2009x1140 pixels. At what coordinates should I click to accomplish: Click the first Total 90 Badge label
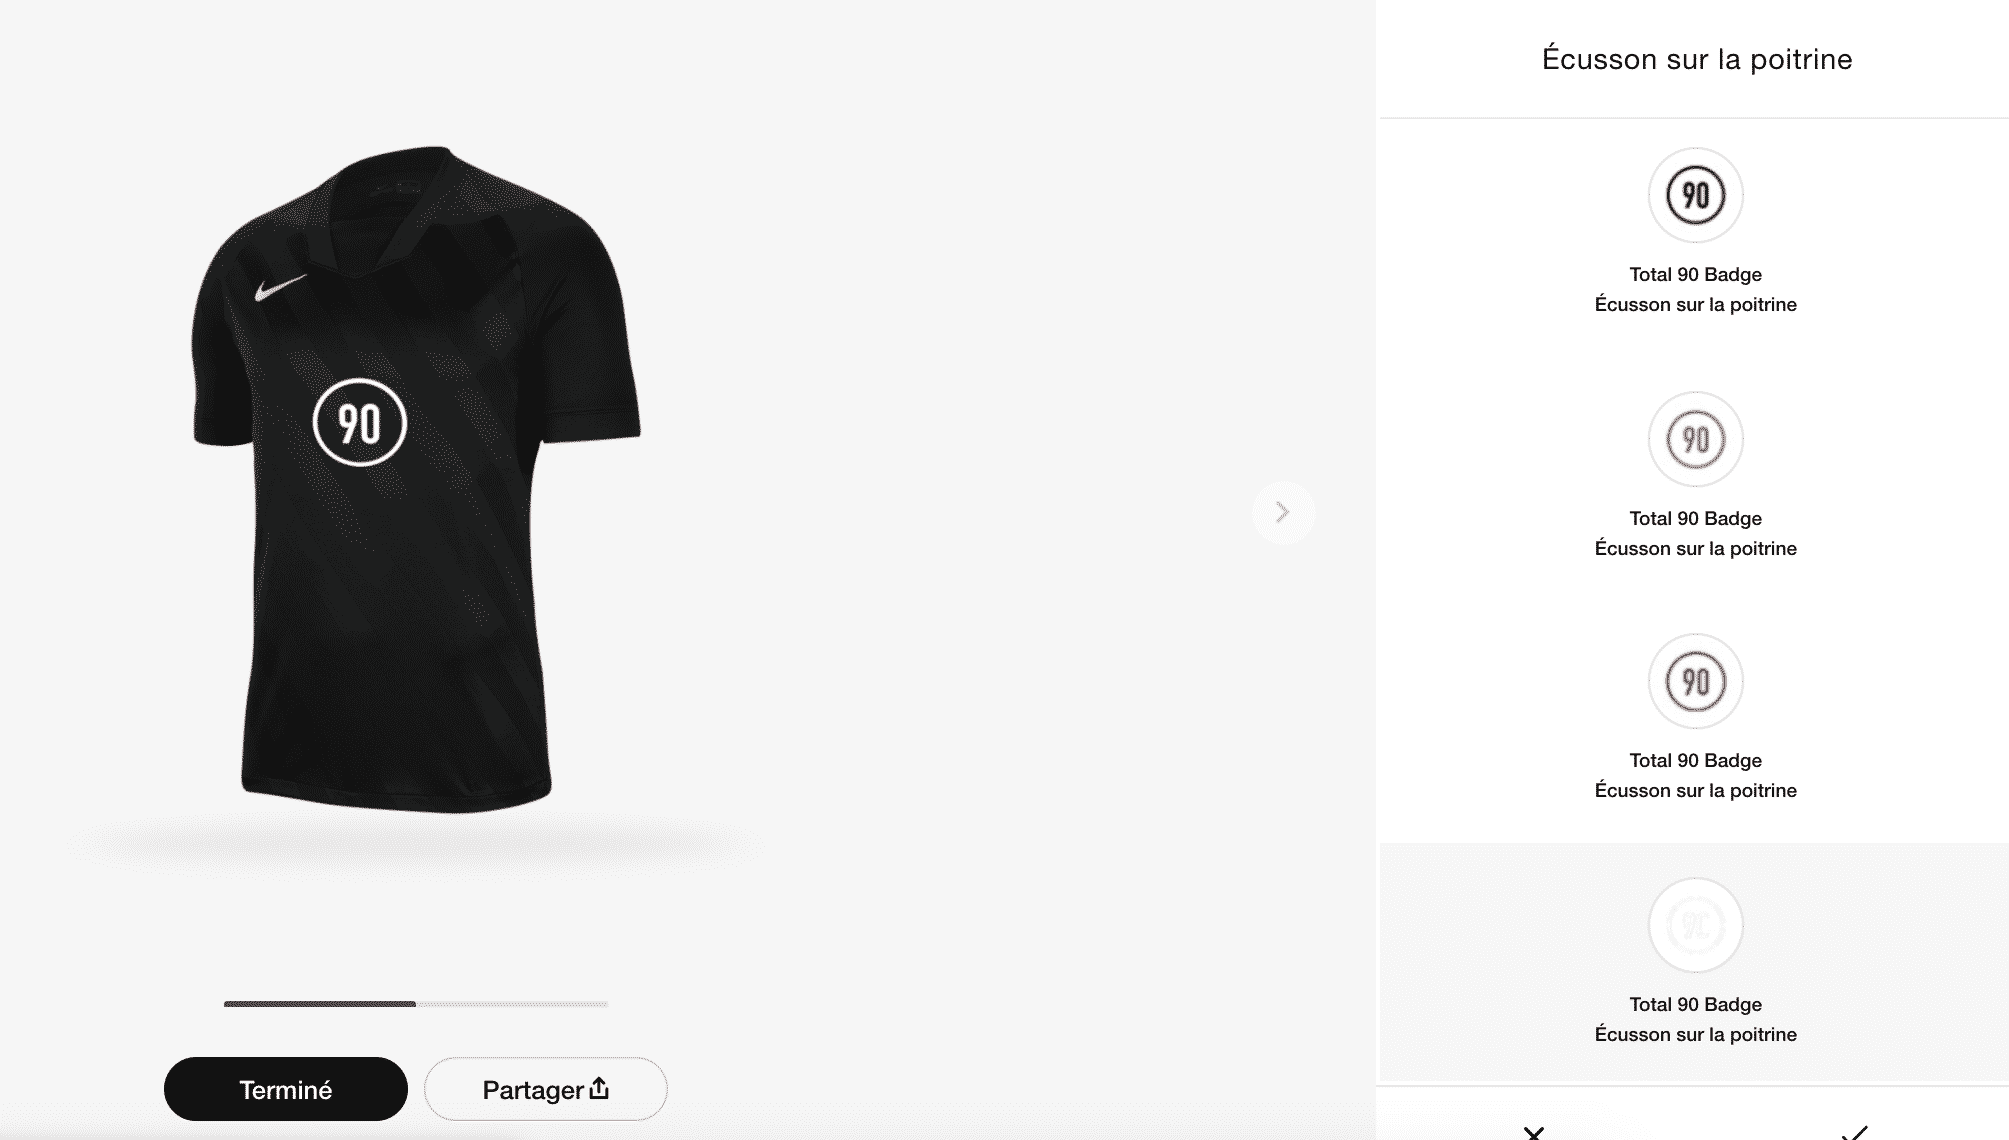(x=1695, y=274)
